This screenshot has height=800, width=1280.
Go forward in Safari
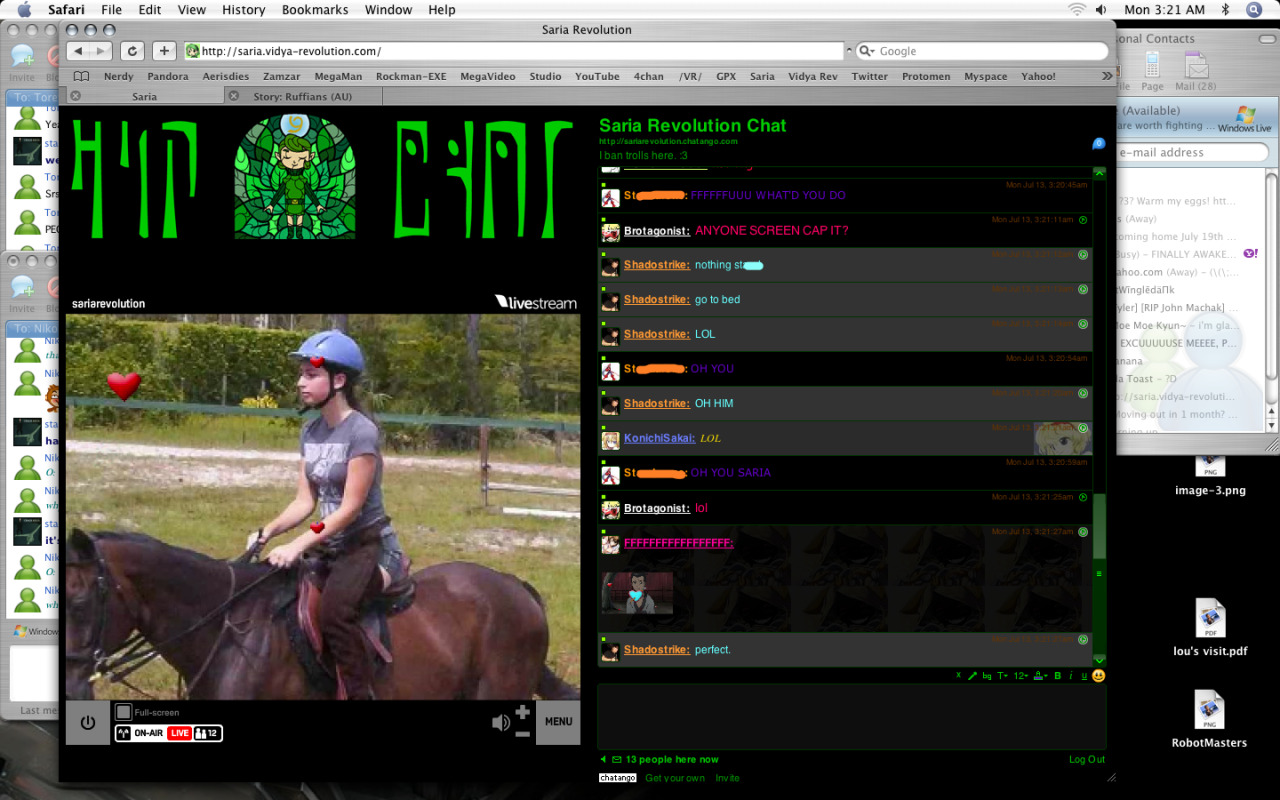pos(101,51)
